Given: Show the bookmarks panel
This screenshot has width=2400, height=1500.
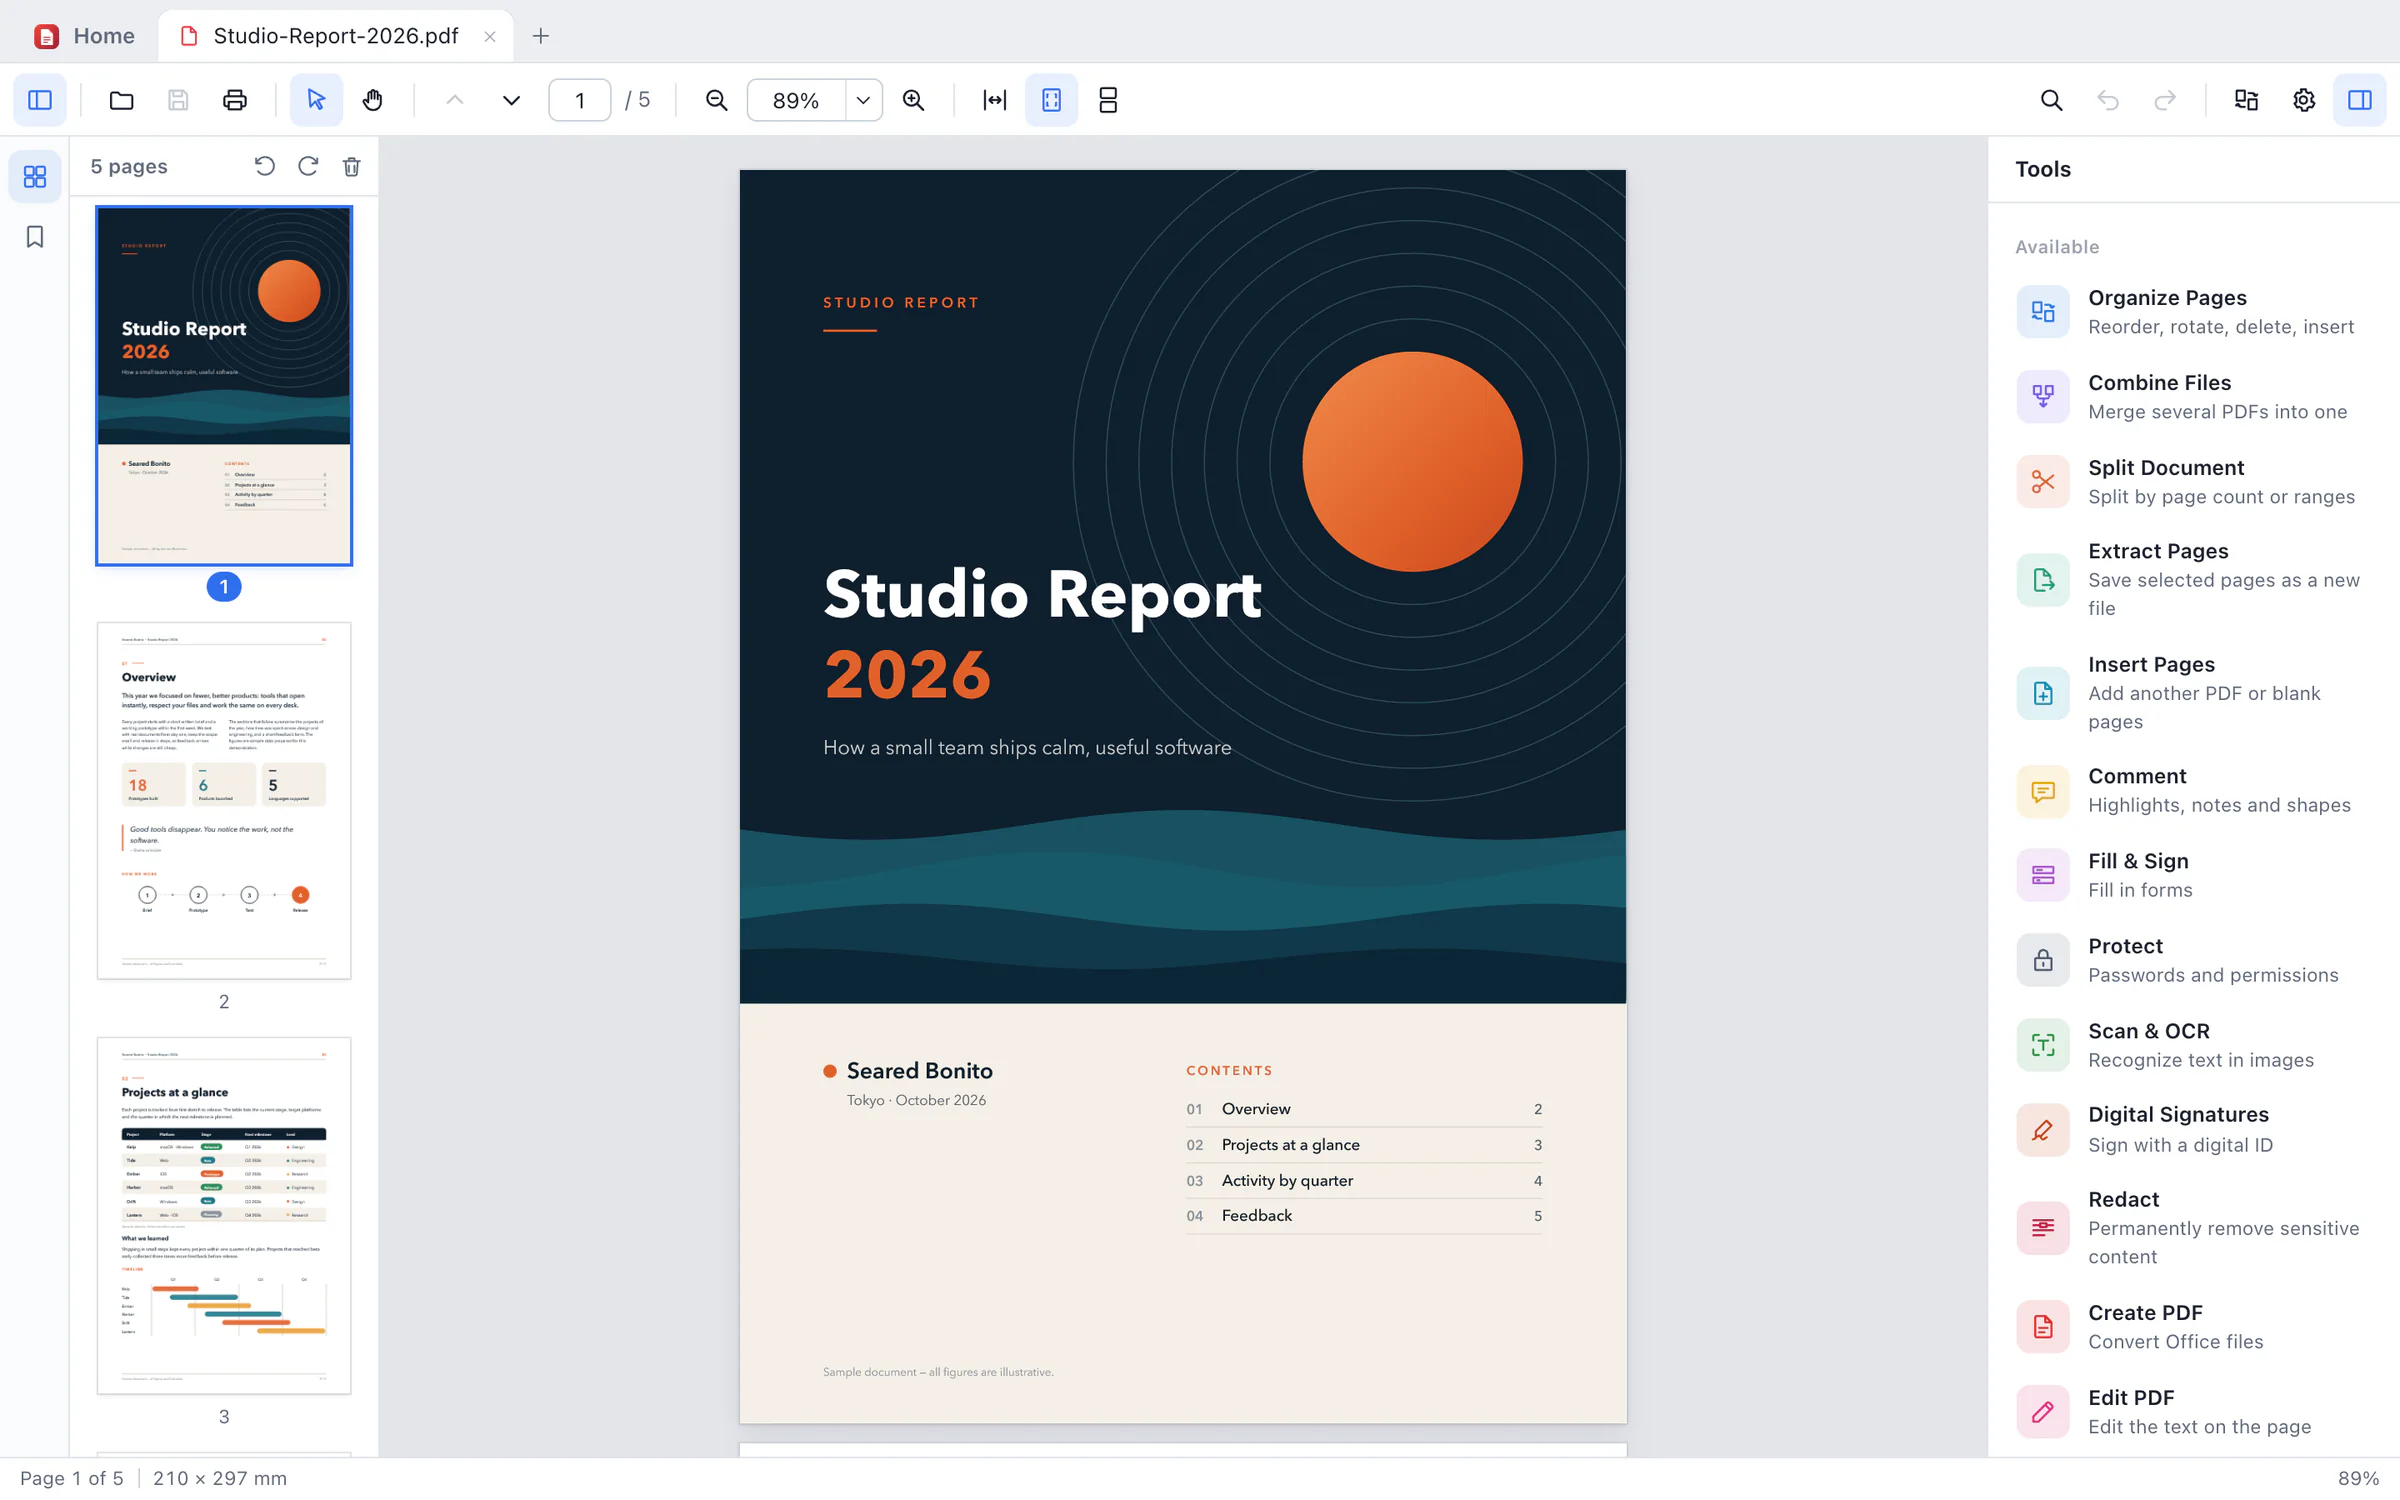Looking at the screenshot, I should click(x=35, y=237).
